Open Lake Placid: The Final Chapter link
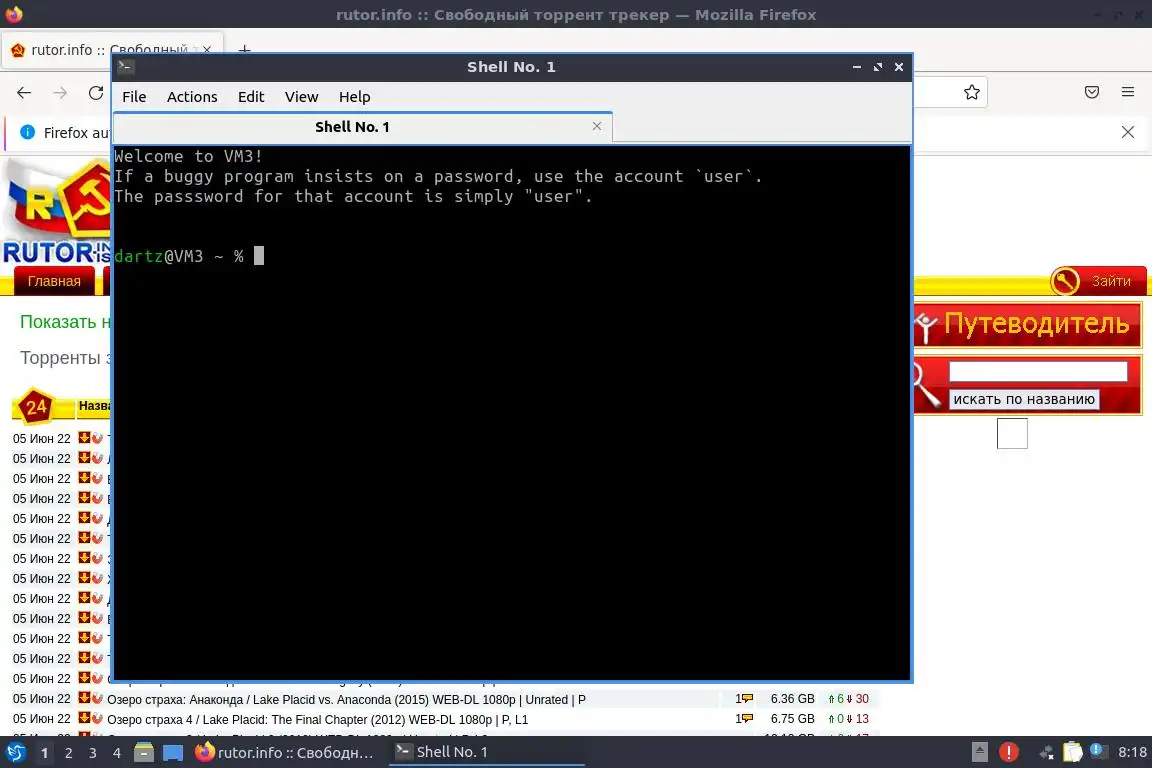The height and width of the screenshot is (768, 1152). point(317,719)
